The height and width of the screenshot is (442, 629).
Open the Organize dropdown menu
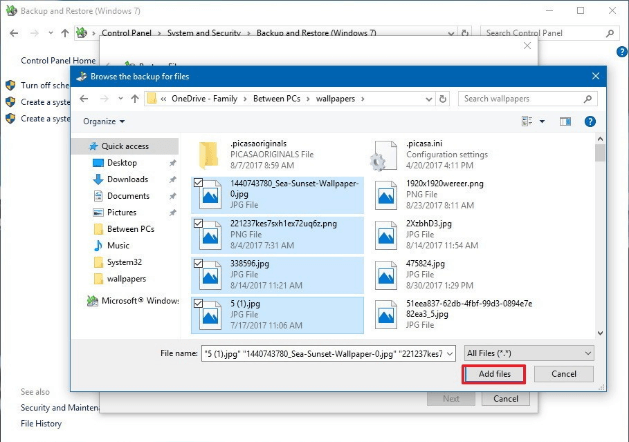coord(105,121)
